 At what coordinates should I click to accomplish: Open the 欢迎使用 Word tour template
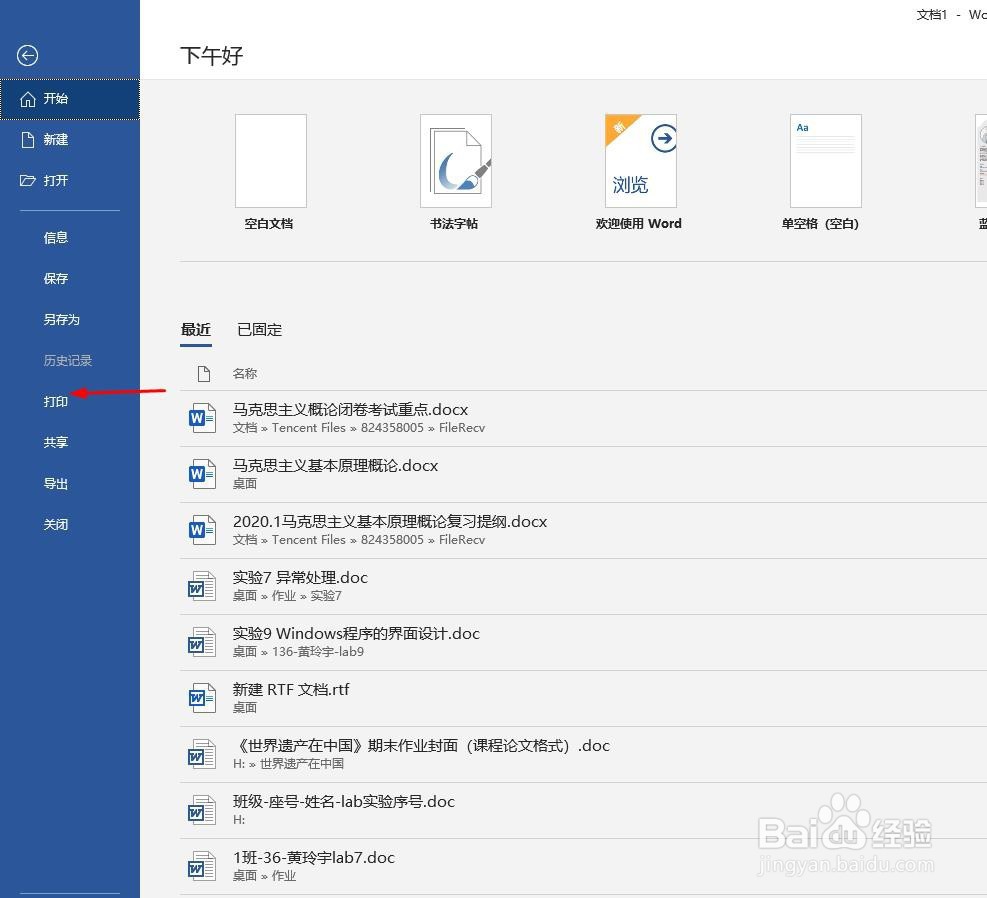click(640, 172)
